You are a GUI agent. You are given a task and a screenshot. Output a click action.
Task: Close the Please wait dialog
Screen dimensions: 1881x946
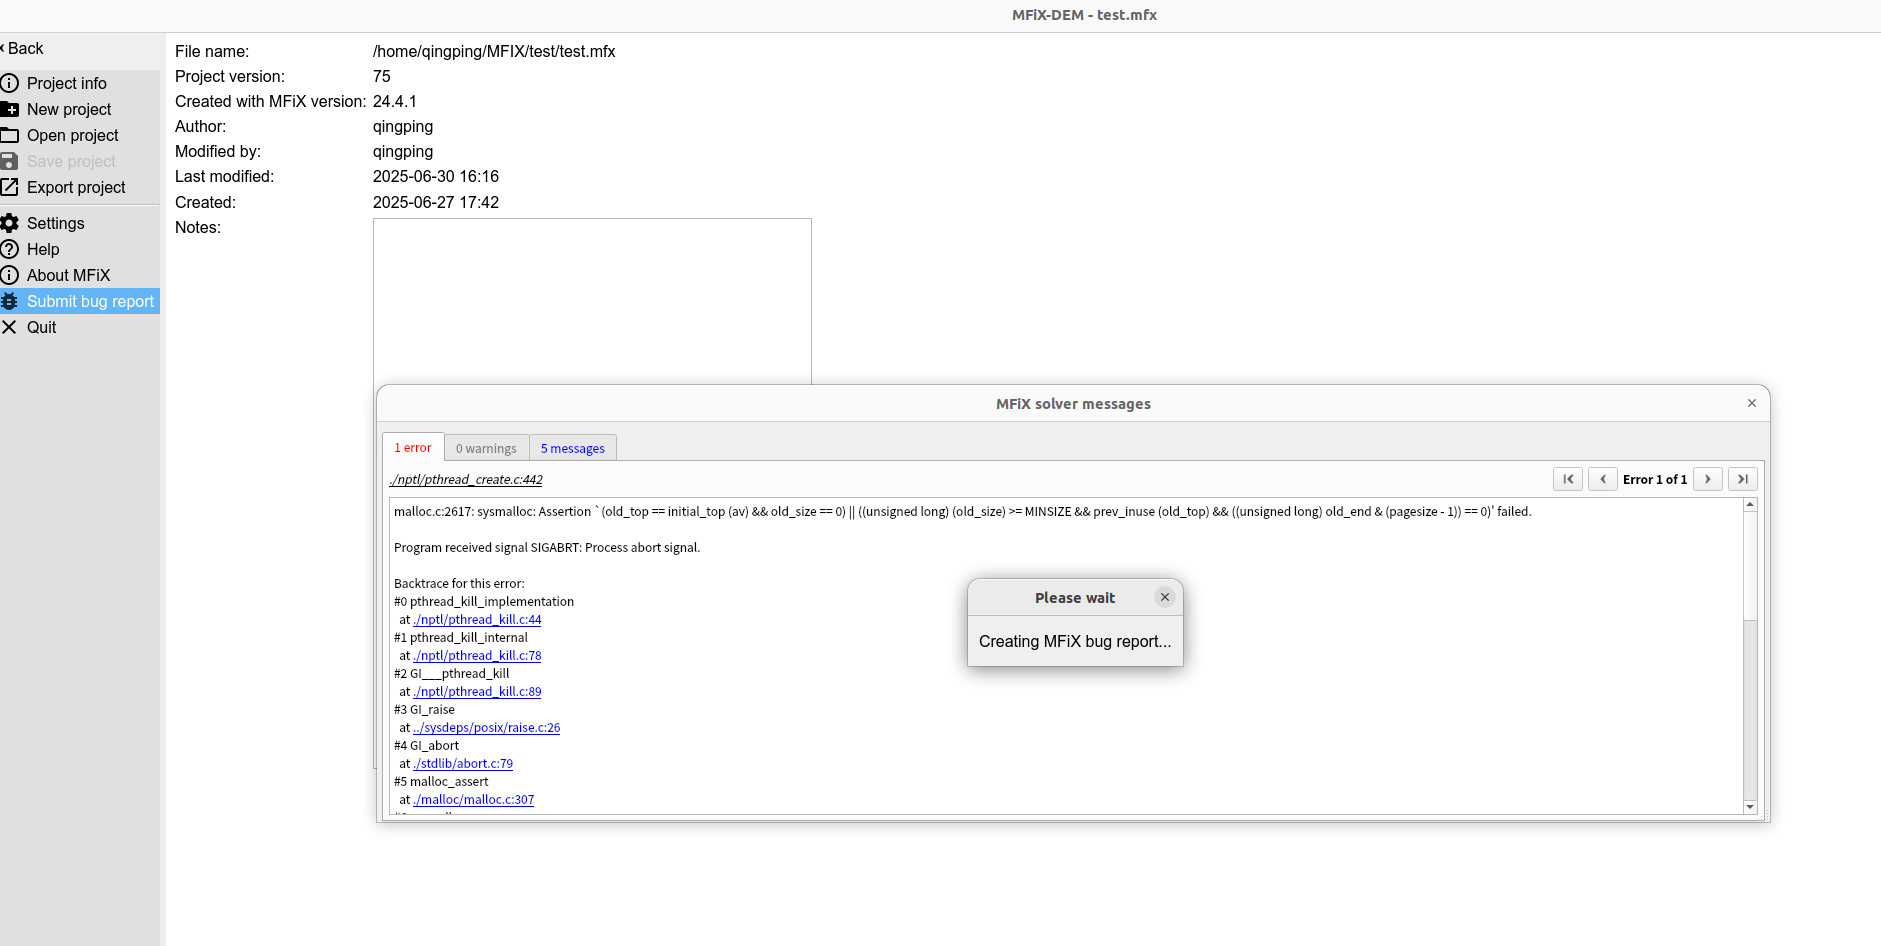tap(1165, 597)
